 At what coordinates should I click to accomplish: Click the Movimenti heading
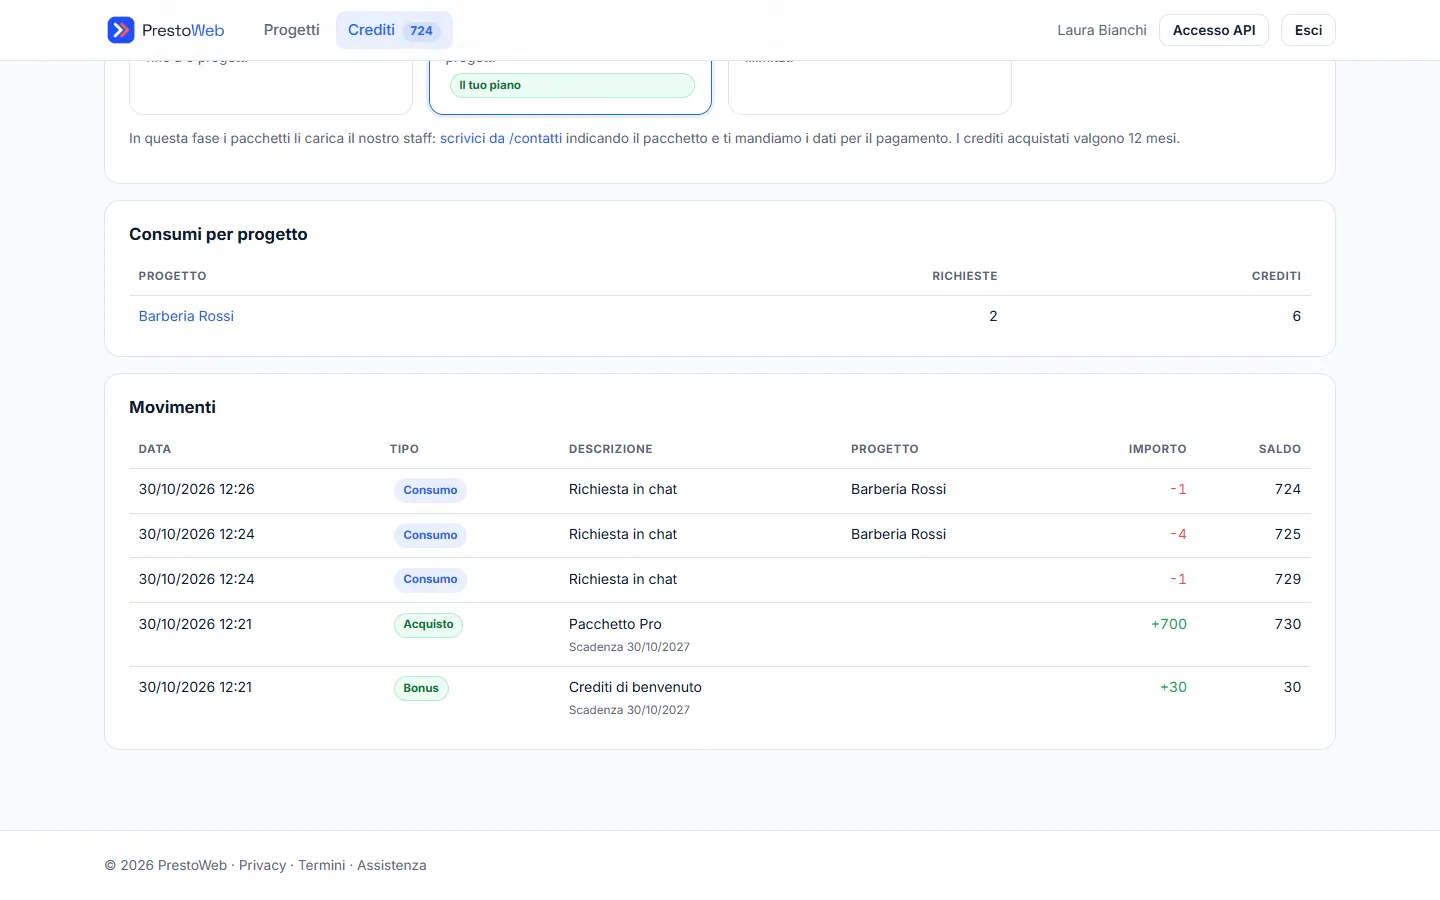pos(172,407)
